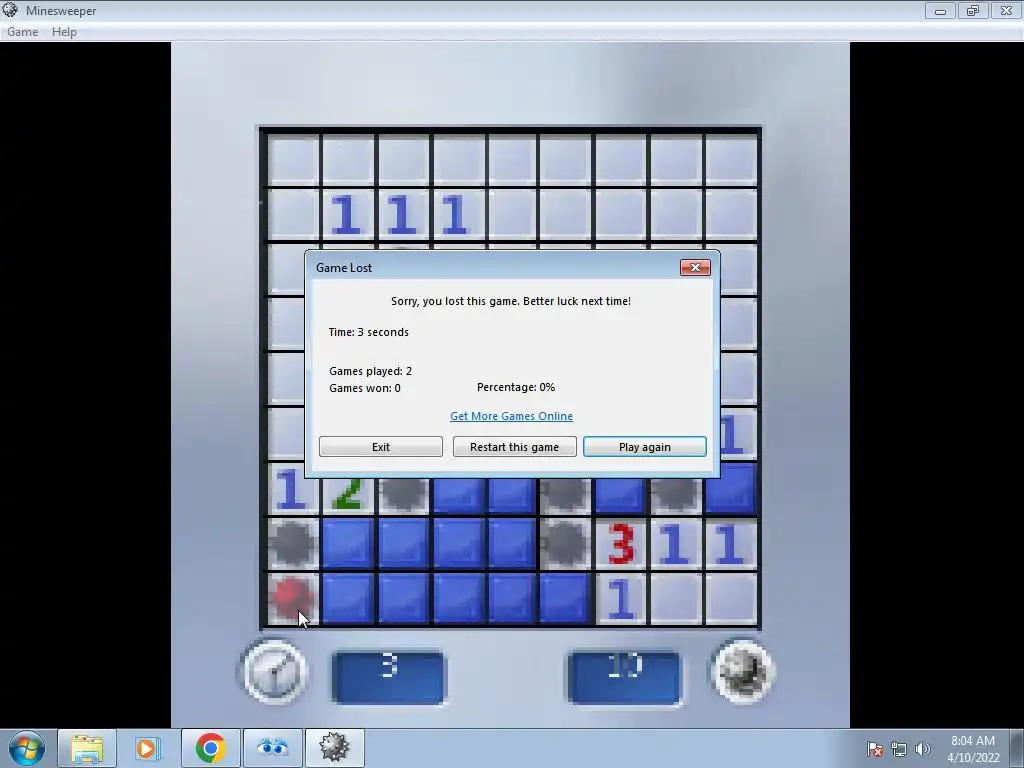Screen dimensions: 1024x768
Task: Click the elapsed time display showing 3
Action: [389, 677]
